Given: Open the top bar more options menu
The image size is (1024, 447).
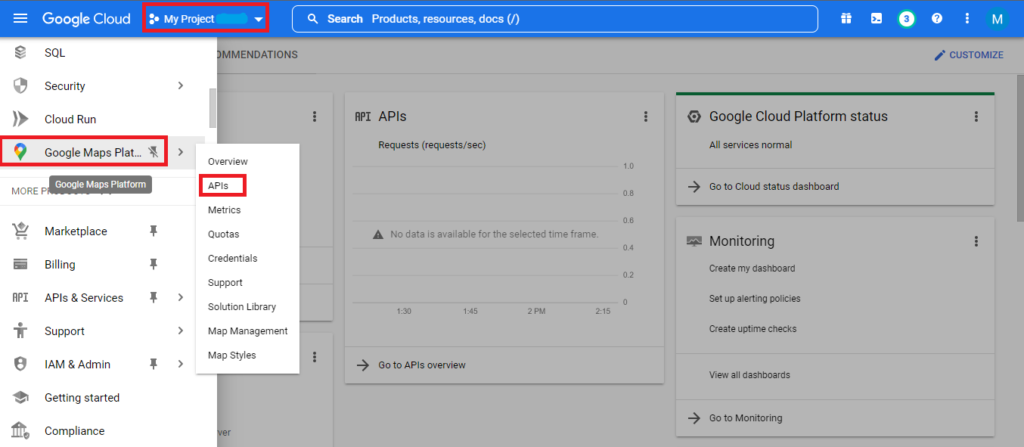Looking at the screenshot, I should pos(967,19).
